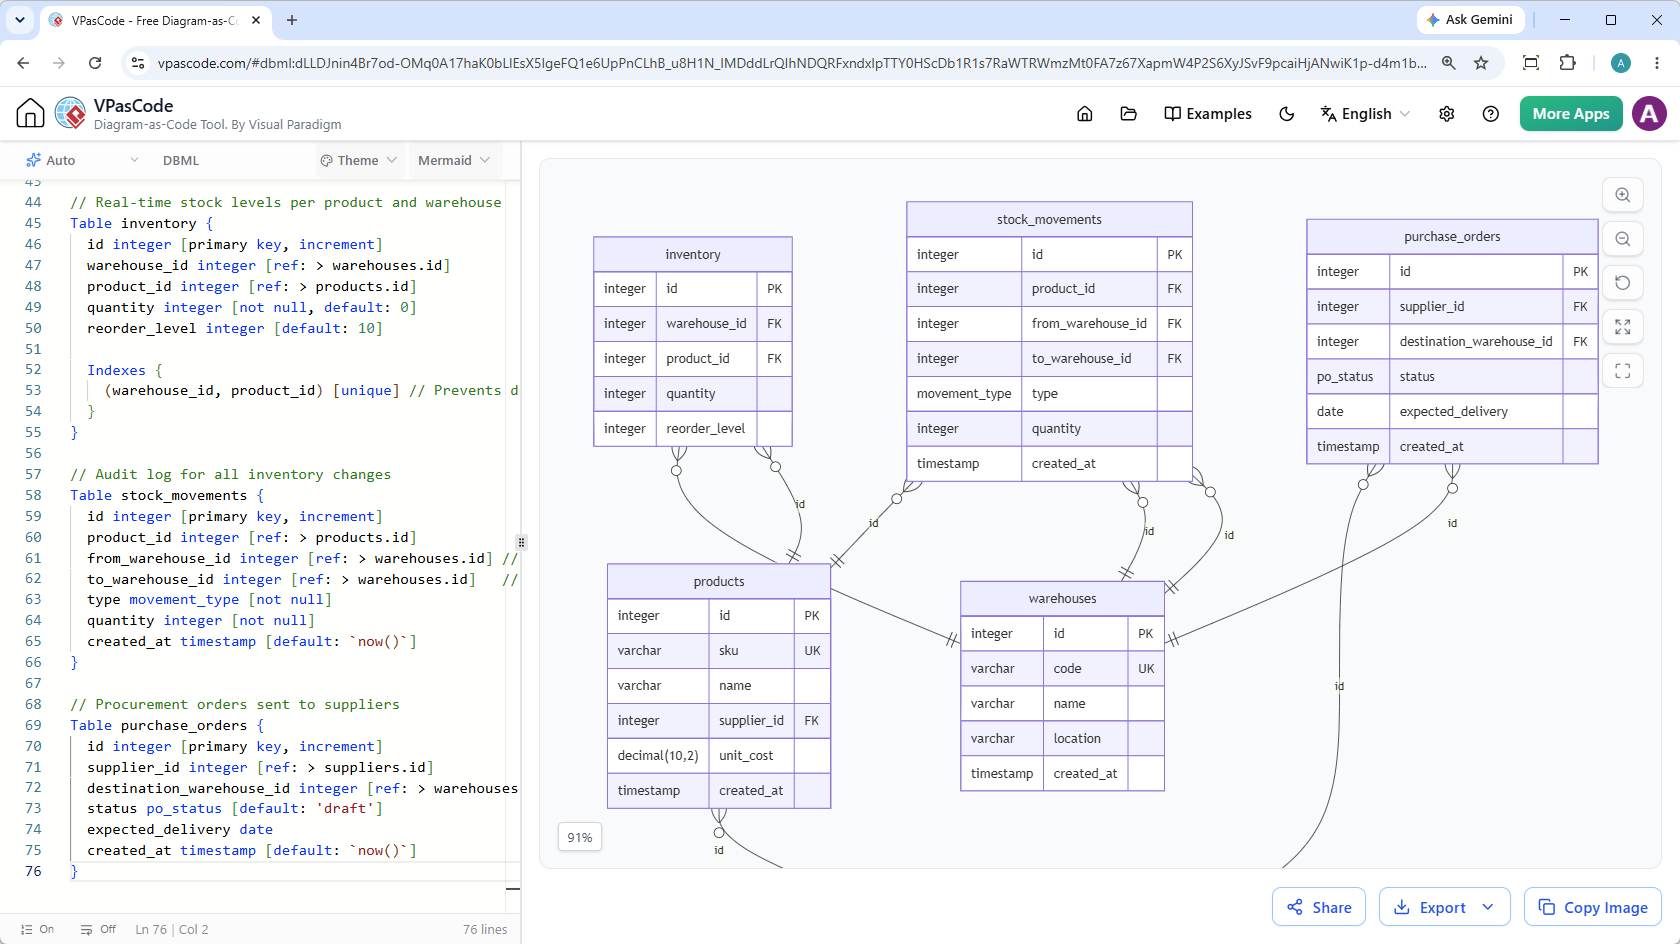Expand the Mermaid renderer dropdown
The image size is (1680, 944).
coord(454,160)
